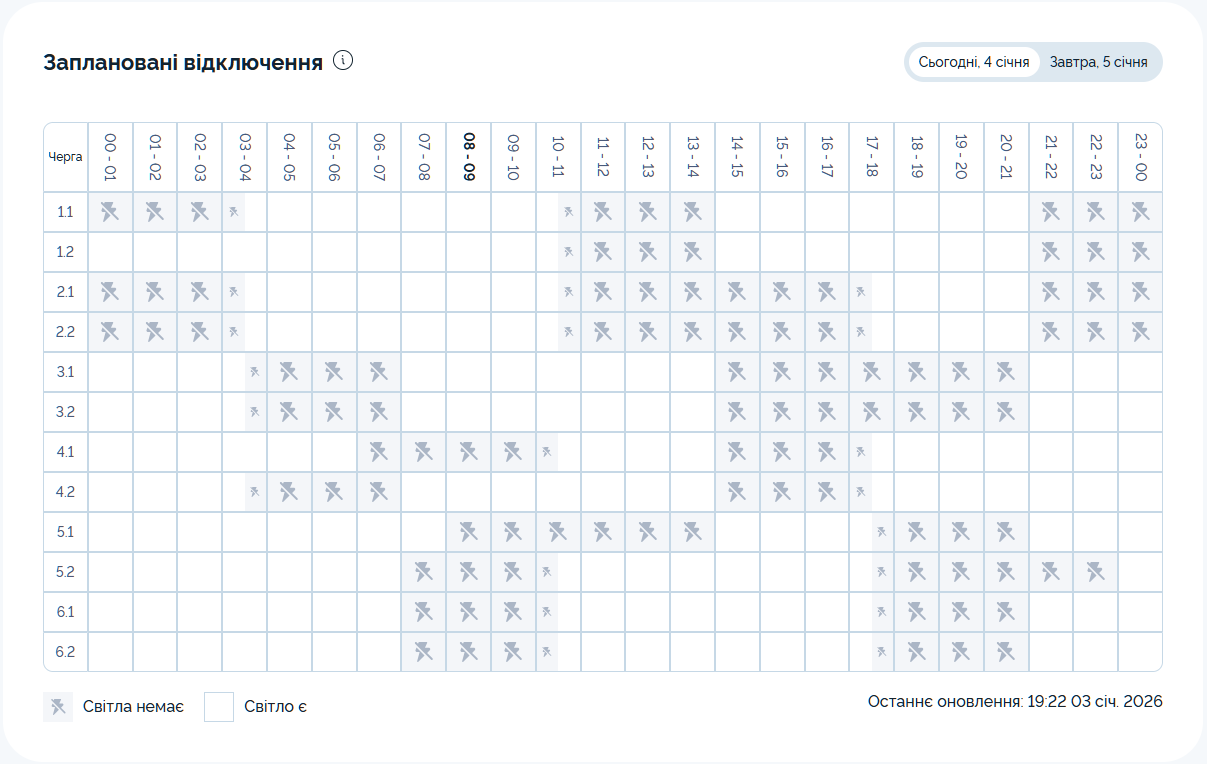Image resolution: width=1207 pixels, height=764 pixels.
Task: Select queue row label 6.1
Action: [x=66, y=612]
